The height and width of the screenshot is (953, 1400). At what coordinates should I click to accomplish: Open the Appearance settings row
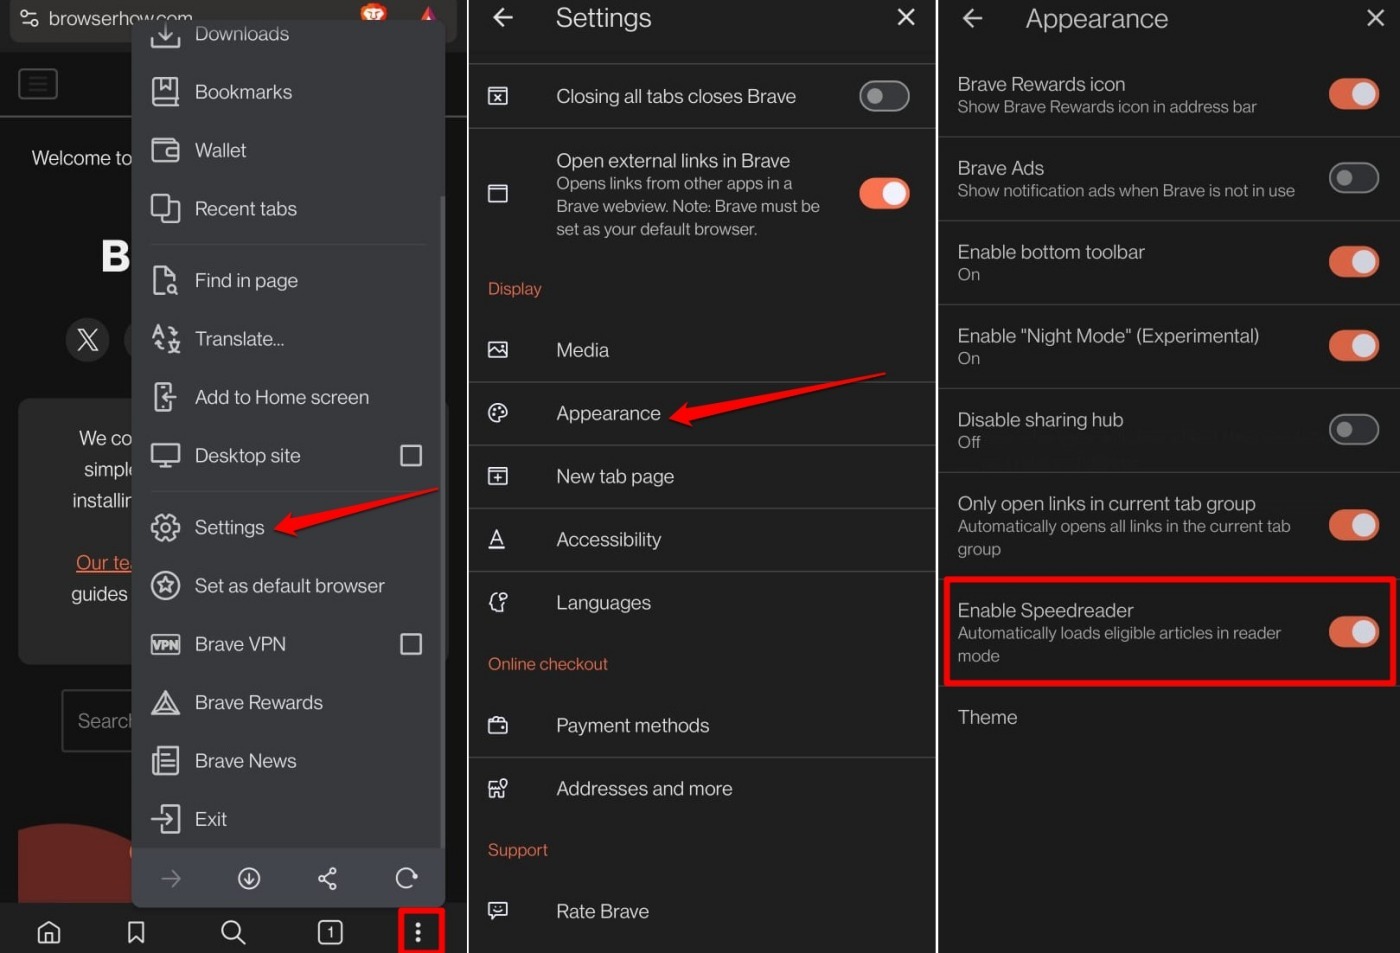point(702,413)
